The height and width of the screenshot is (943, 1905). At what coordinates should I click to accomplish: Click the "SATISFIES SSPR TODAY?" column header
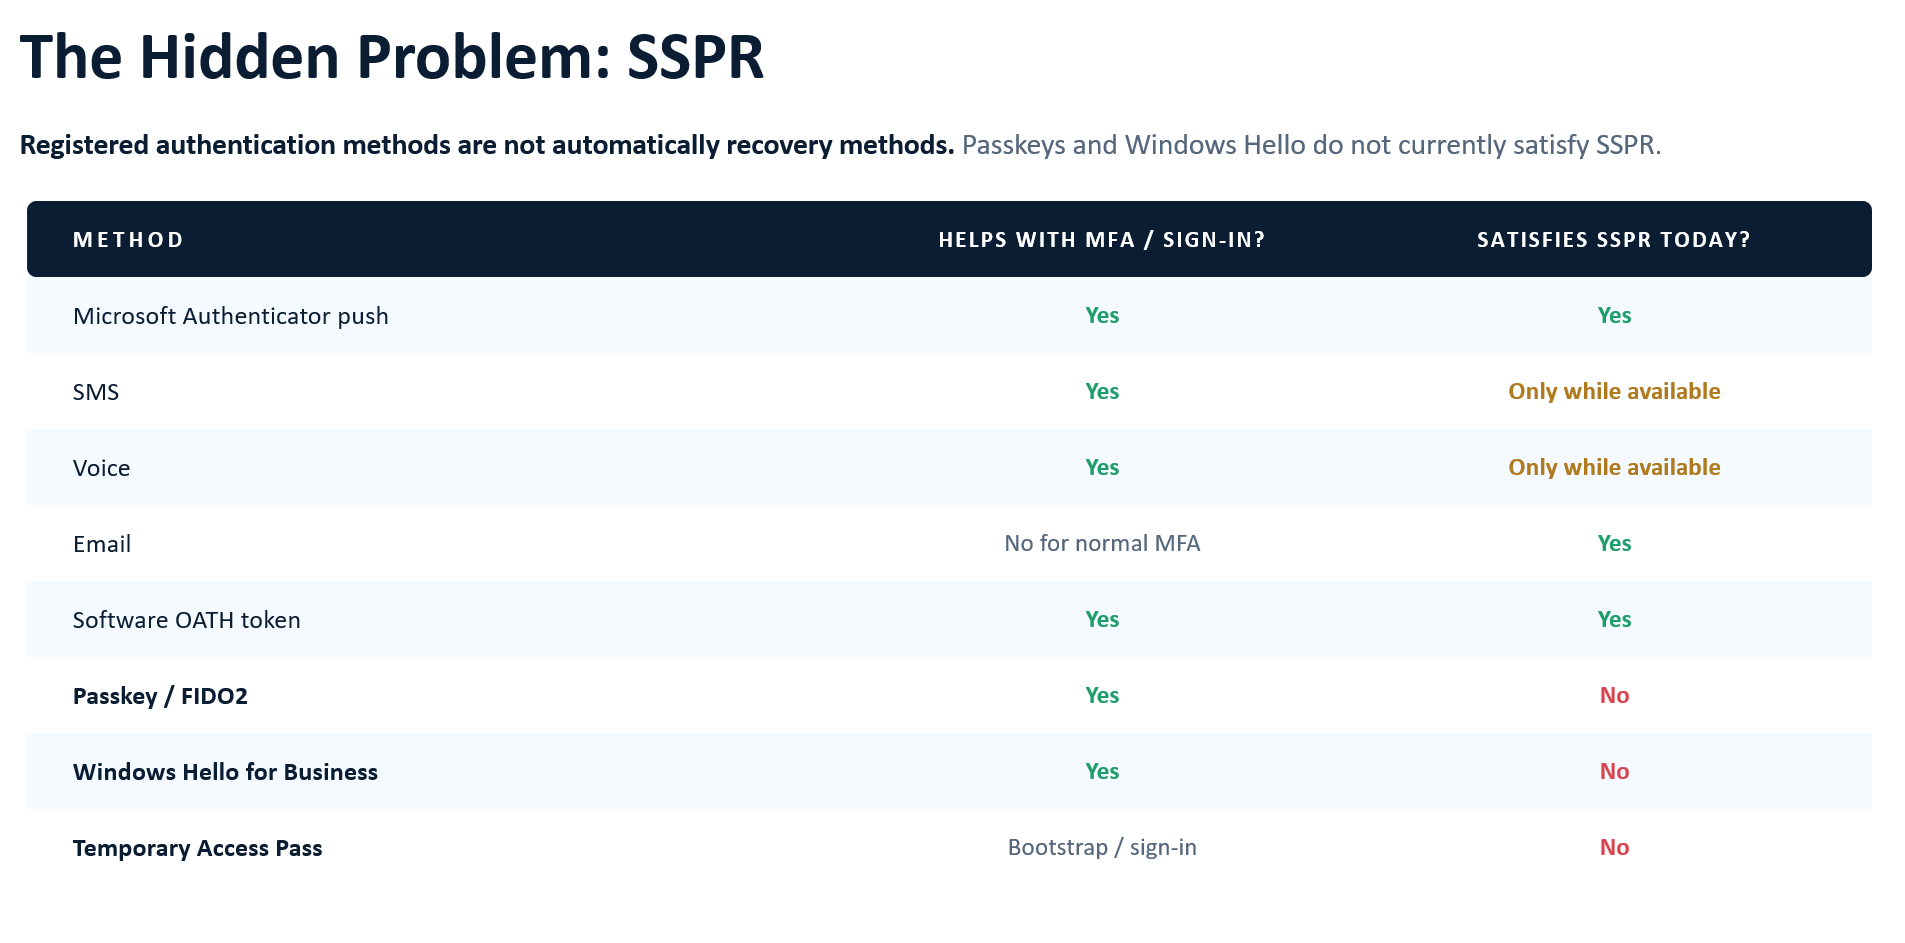click(x=1614, y=240)
